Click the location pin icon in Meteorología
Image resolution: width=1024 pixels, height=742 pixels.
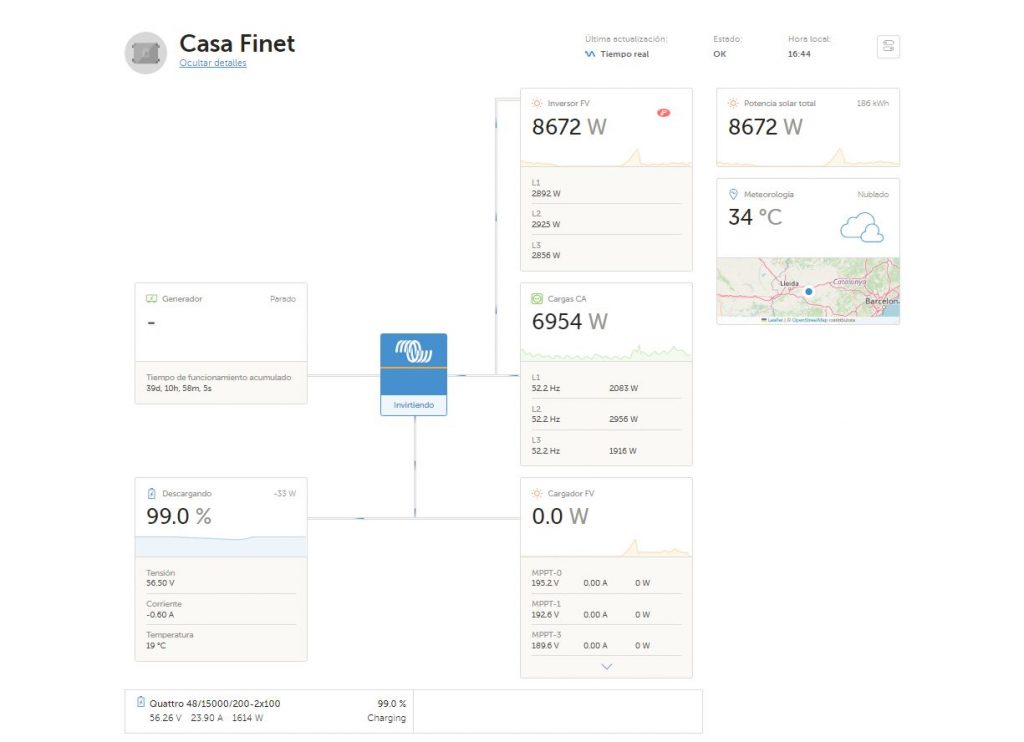click(733, 194)
